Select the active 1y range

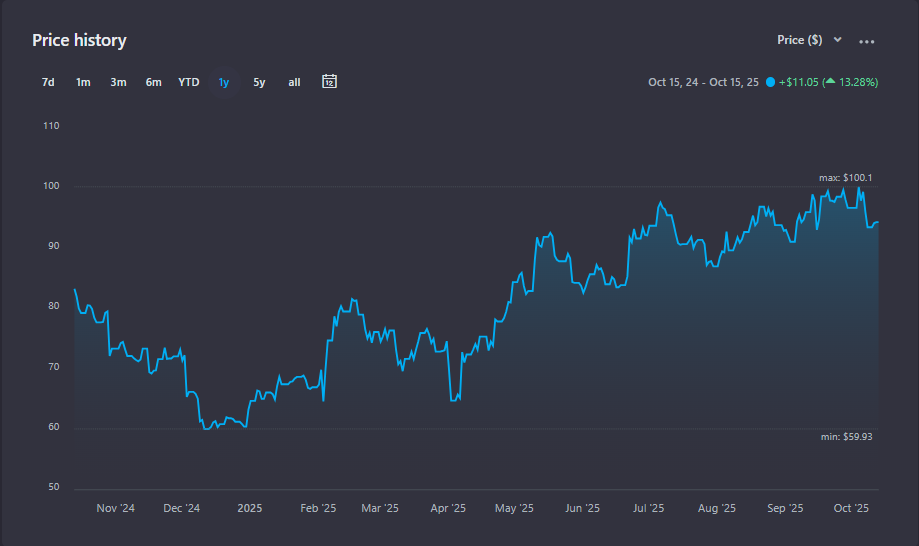click(224, 82)
